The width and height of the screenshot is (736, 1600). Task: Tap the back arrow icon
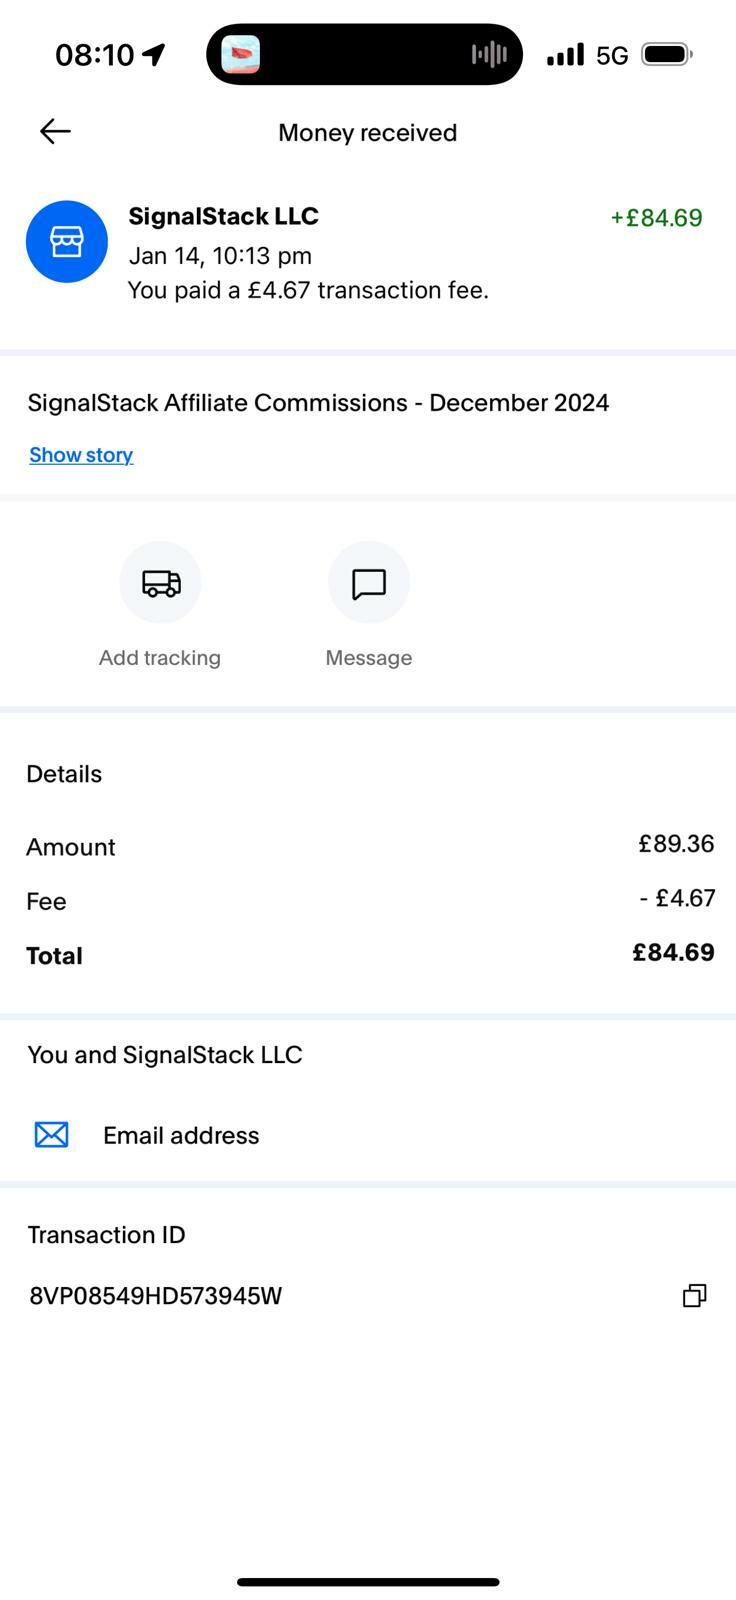point(55,131)
